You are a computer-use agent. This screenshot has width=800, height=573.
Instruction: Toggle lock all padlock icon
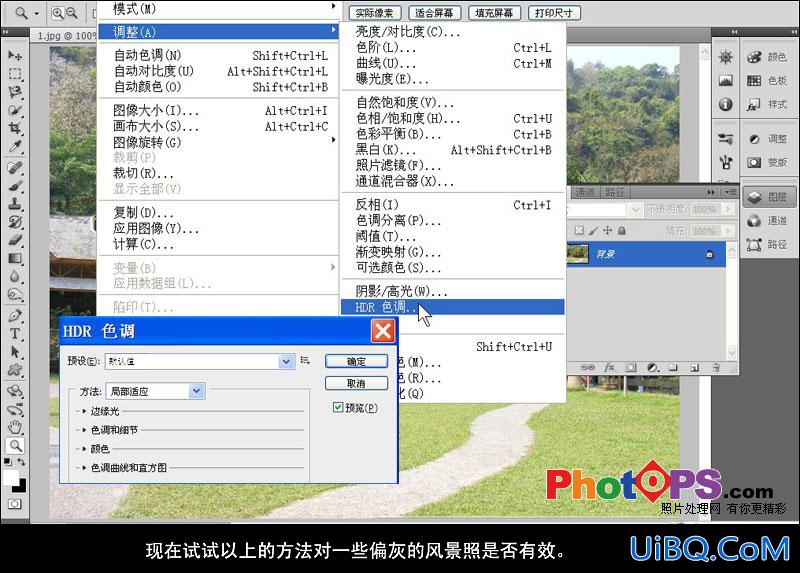point(621,231)
